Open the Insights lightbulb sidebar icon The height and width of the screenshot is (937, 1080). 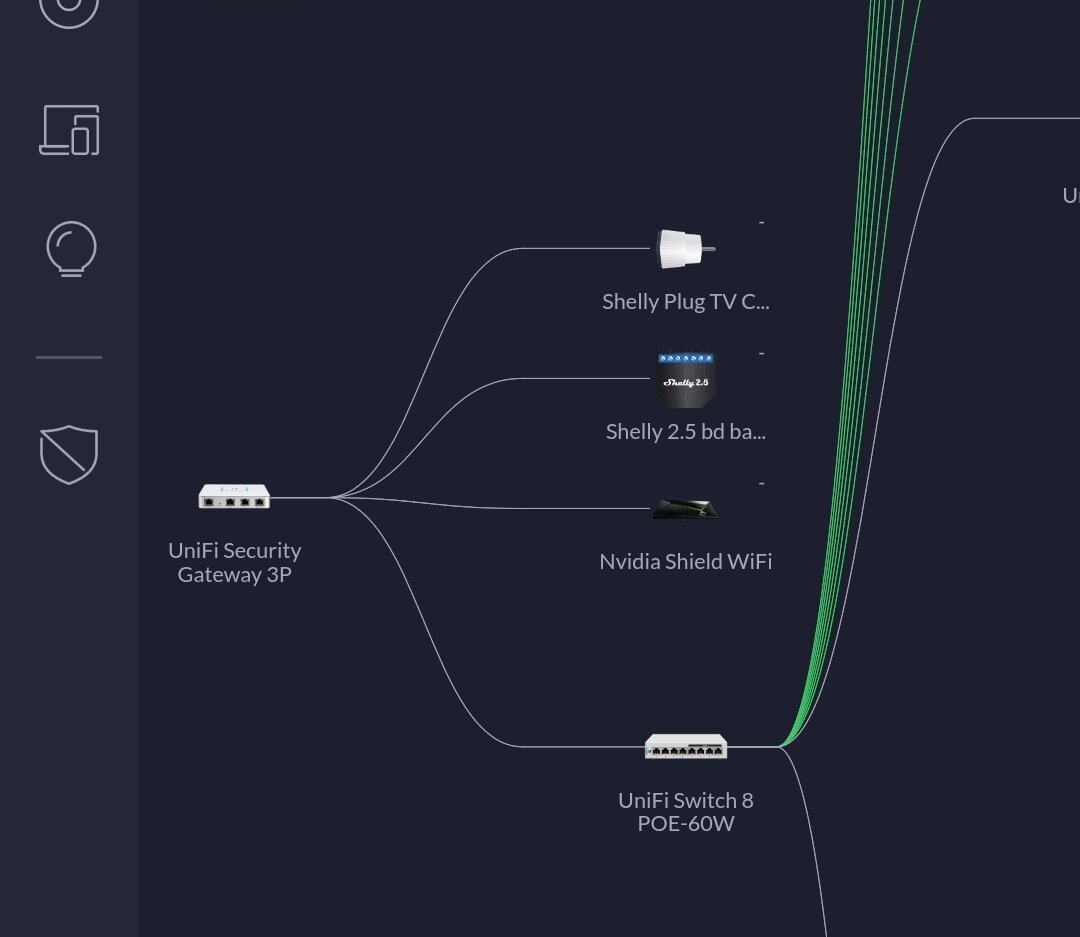pos(71,249)
